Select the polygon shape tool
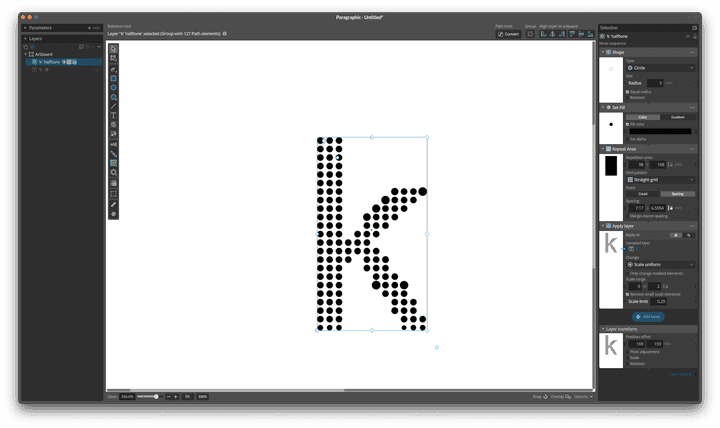Image resolution: width=720 pixels, height=428 pixels. (x=113, y=97)
